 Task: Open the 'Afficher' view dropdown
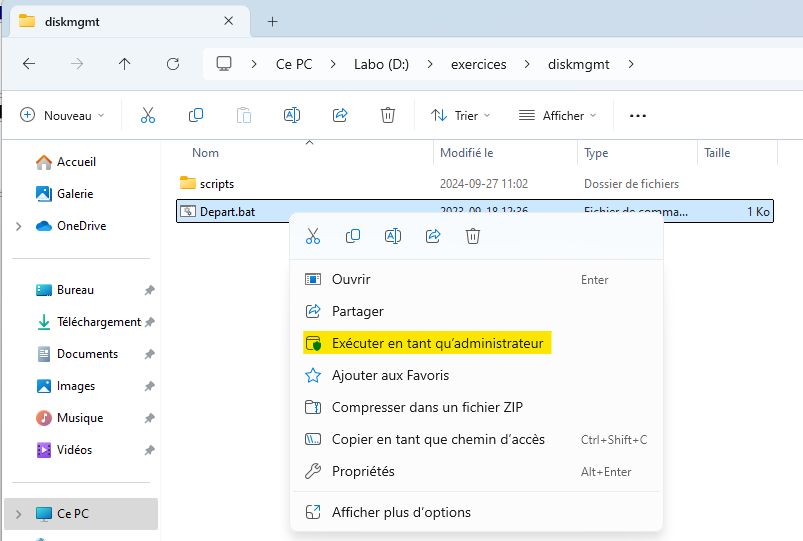(x=557, y=116)
